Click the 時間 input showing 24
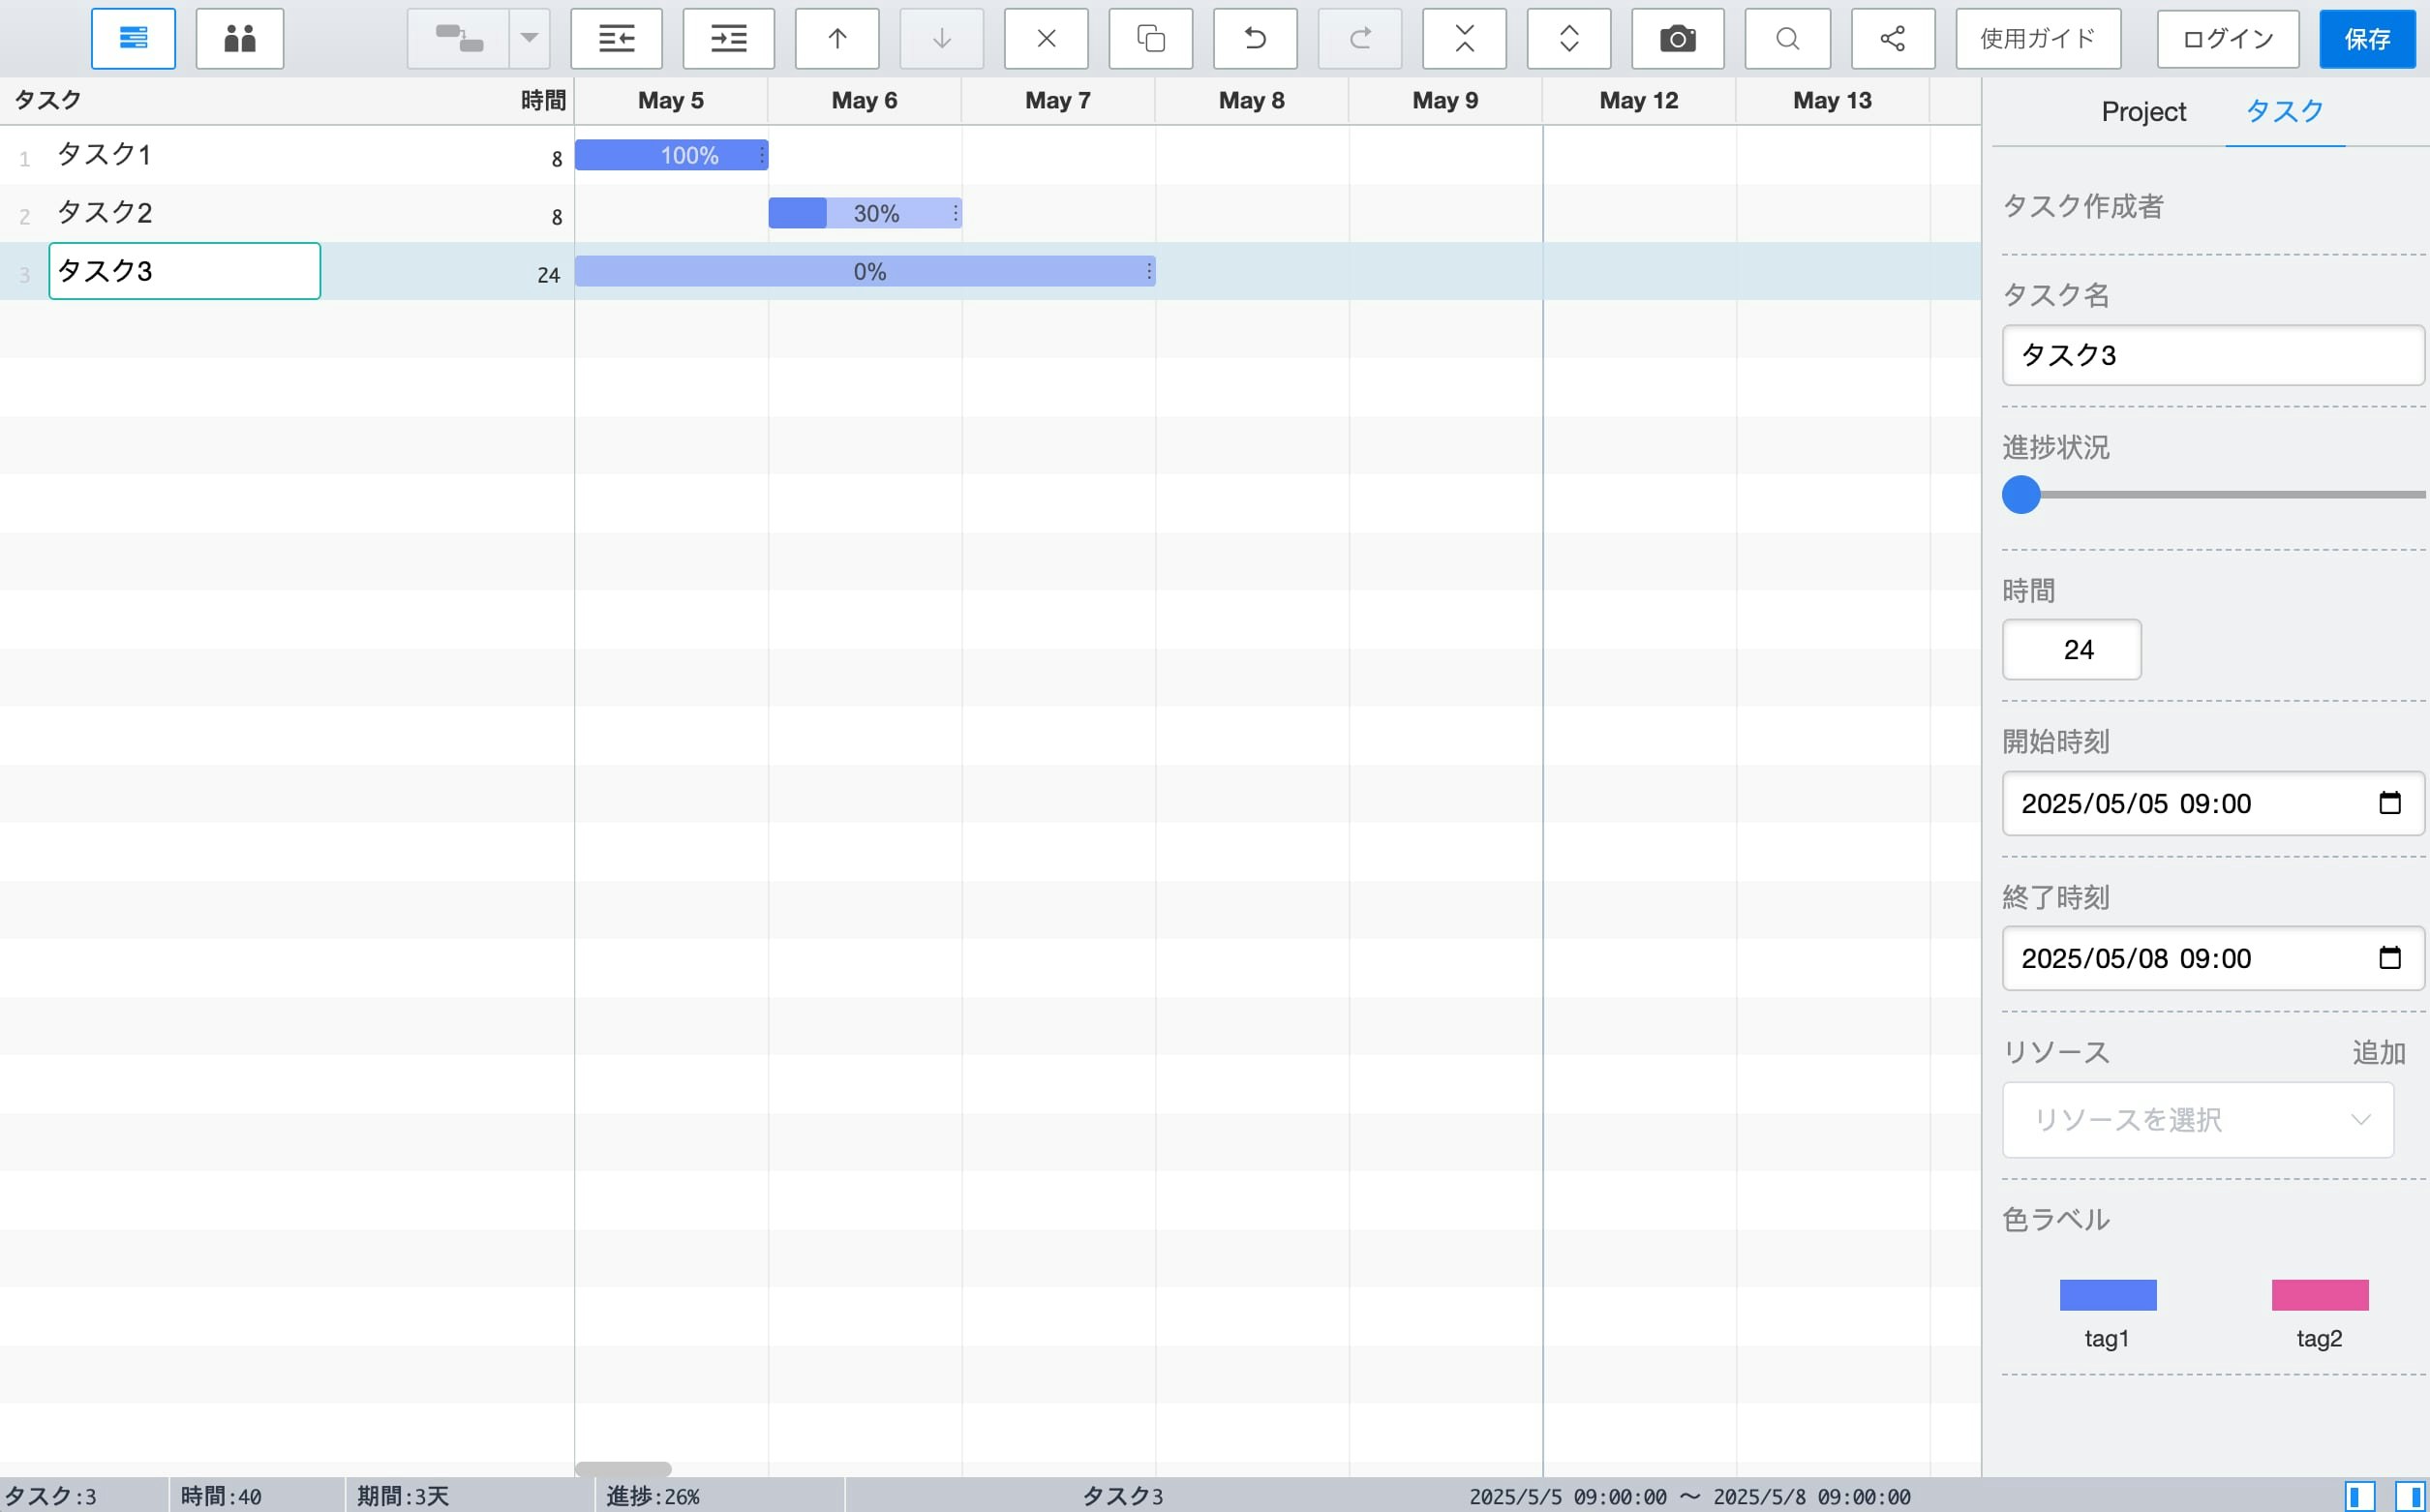The width and height of the screenshot is (2430, 1512). click(2071, 650)
